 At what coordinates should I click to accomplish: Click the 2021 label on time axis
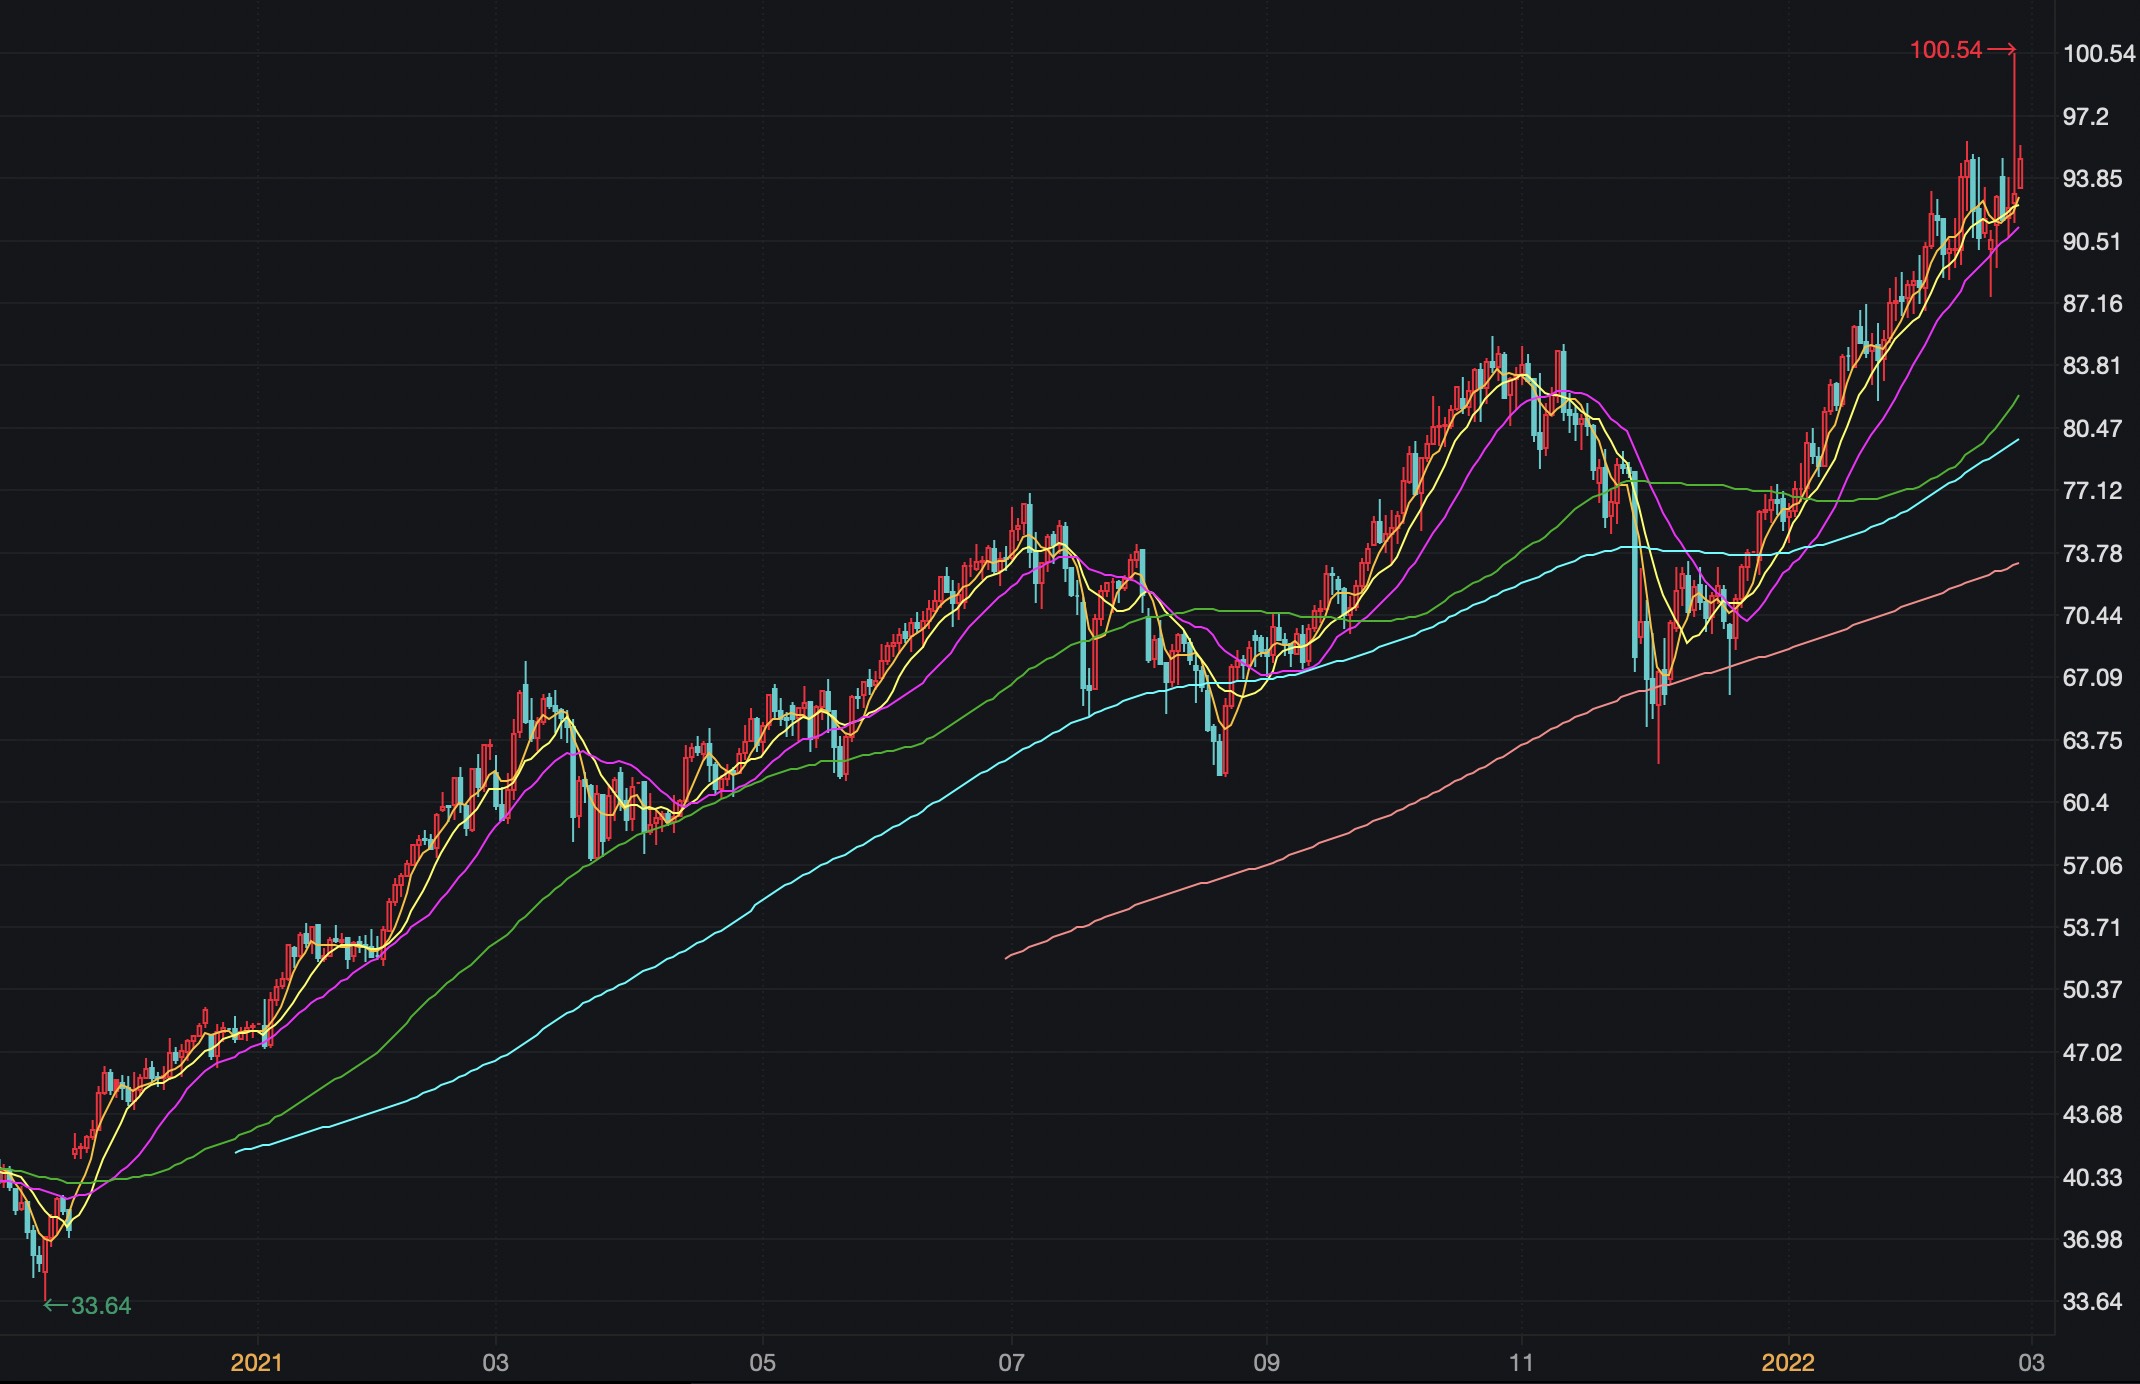coord(256,1362)
